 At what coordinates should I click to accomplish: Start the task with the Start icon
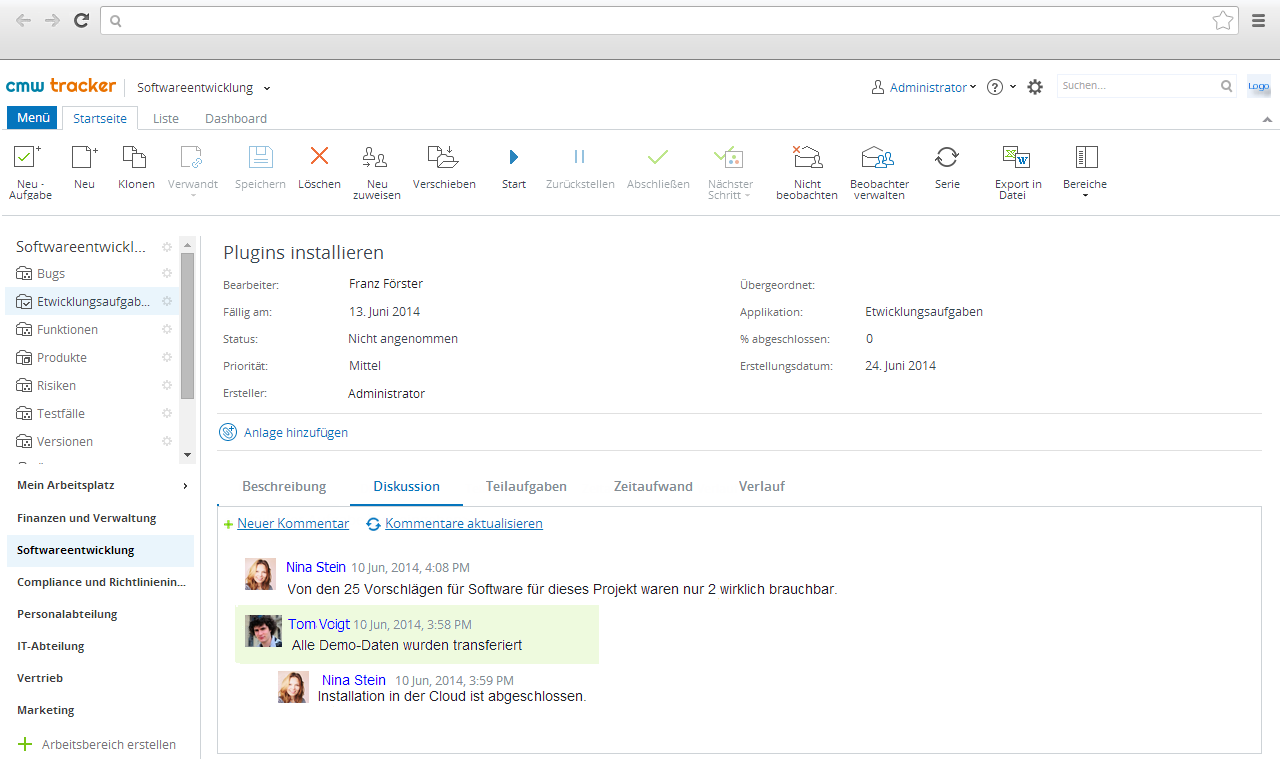(x=514, y=157)
